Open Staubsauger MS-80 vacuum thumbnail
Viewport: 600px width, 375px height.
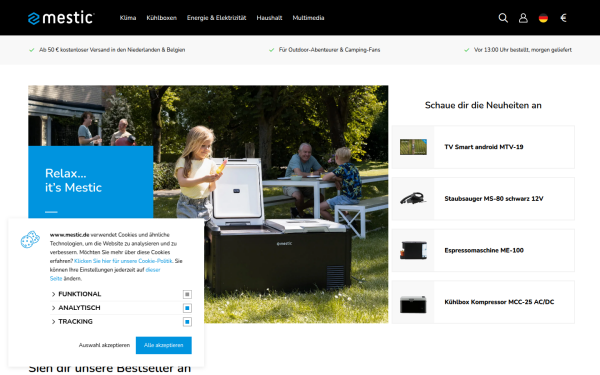click(413, 199)
